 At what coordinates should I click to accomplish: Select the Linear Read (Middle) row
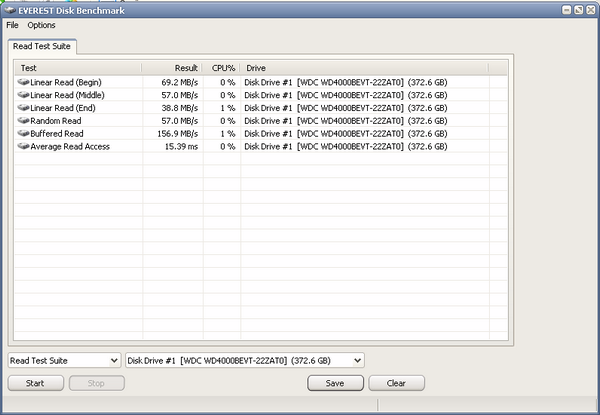[x=261, y=95]
